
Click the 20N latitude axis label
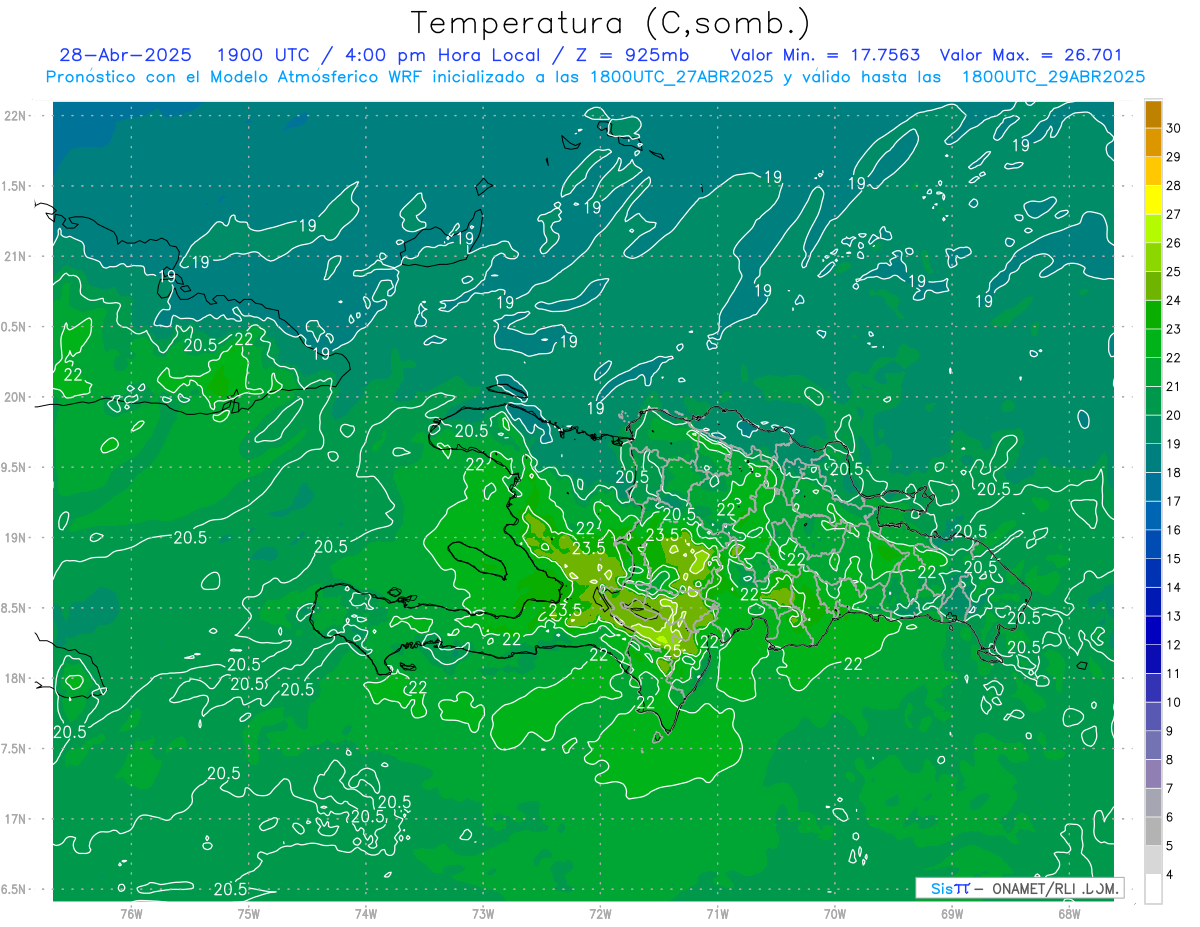pos(16,397)
